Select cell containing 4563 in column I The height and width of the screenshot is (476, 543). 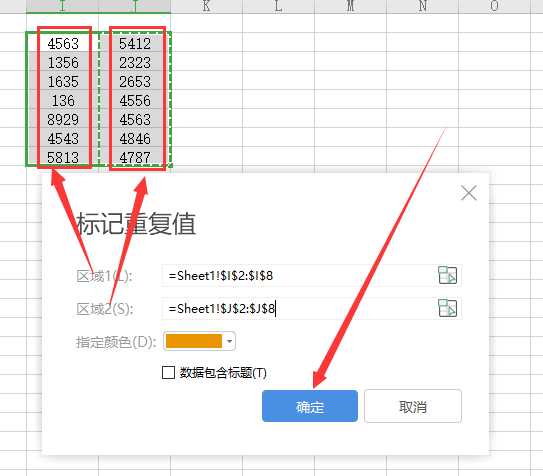(63, 43)
